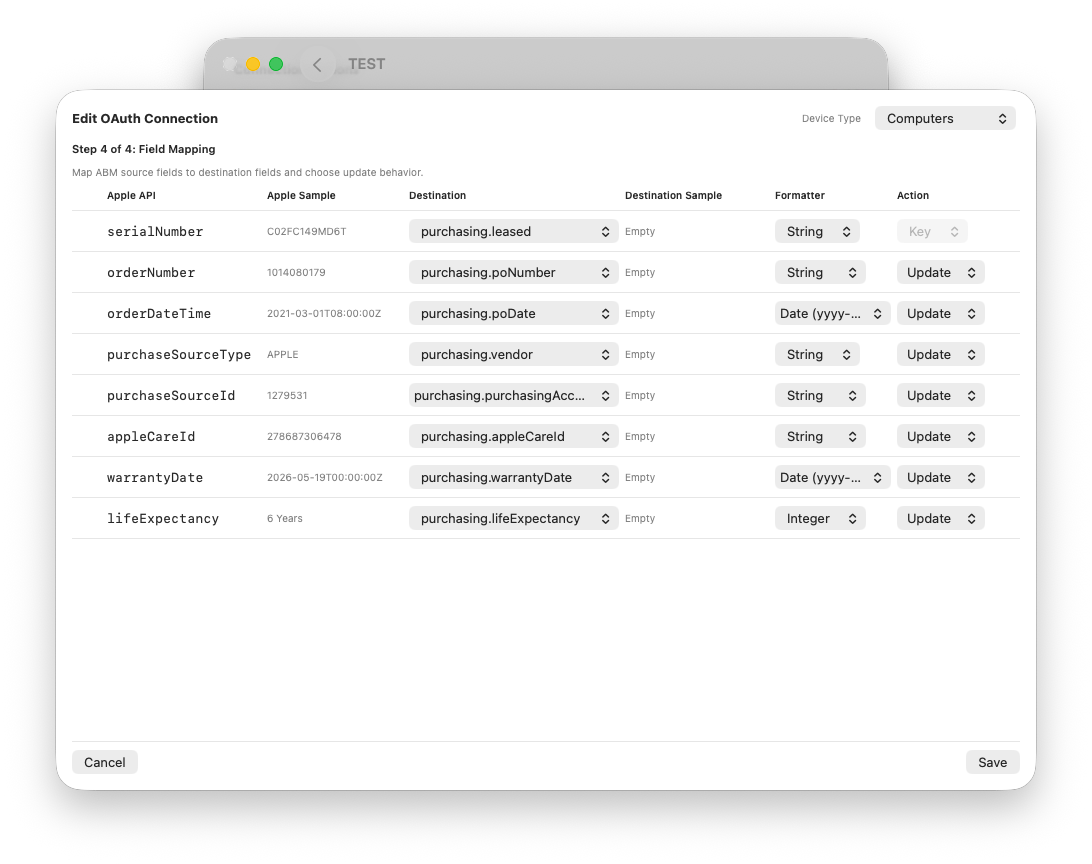Click the orderDateTime API field name

pyautogui.click(x=159, y=314)
